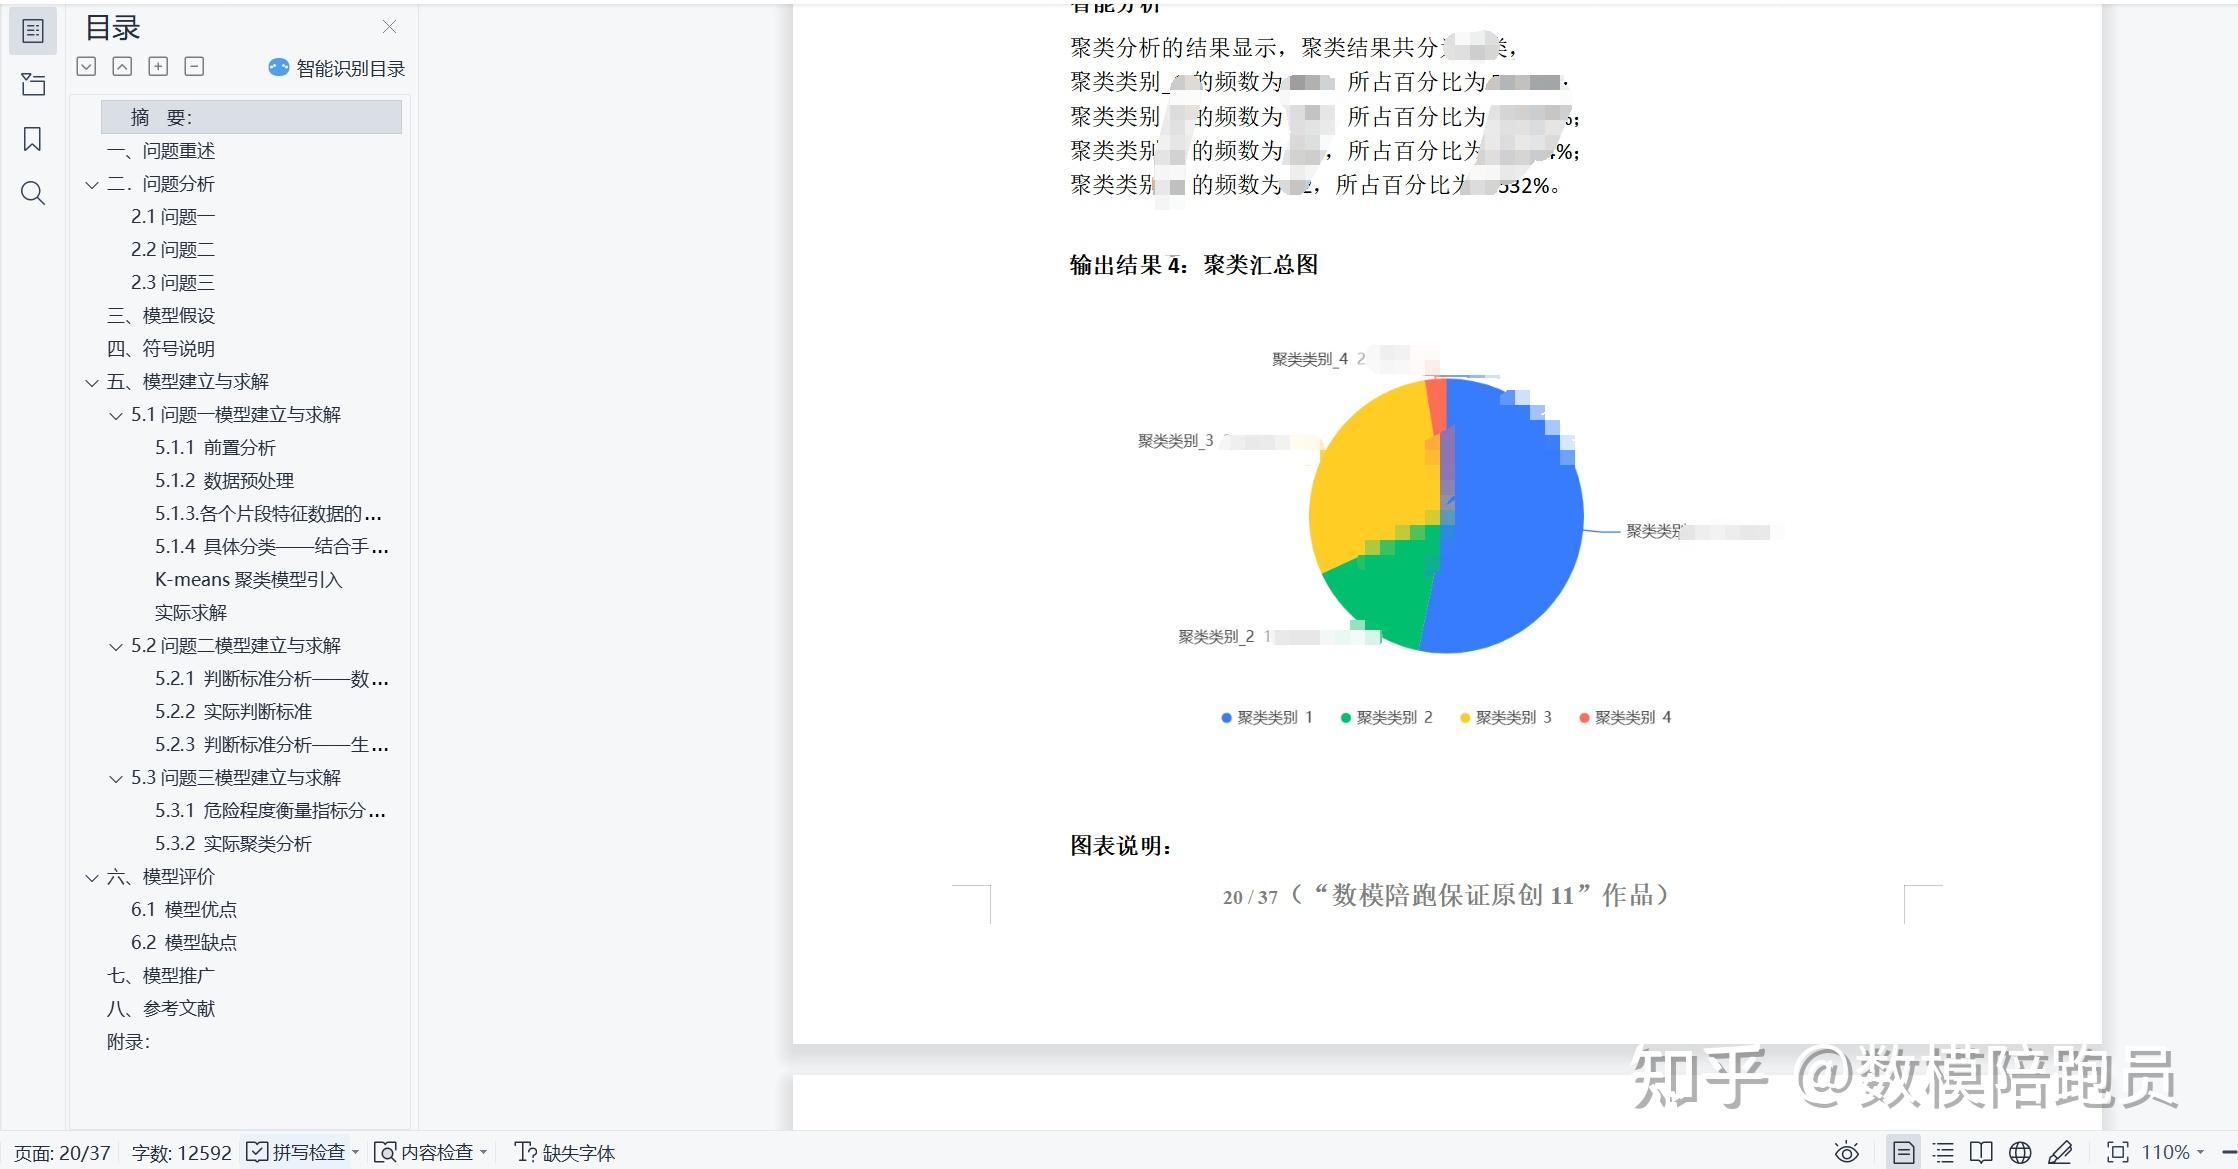Toggle eye protection mode icon
Image resolution: width=2238 pixels, height=1169 pixels.
(1847, 1153)
